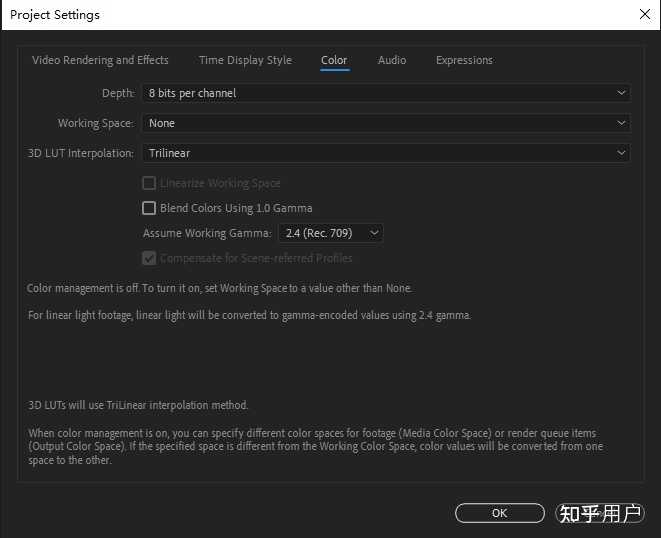Click the Blend Colors Using 1.0 Gamma label

[236, 208]
